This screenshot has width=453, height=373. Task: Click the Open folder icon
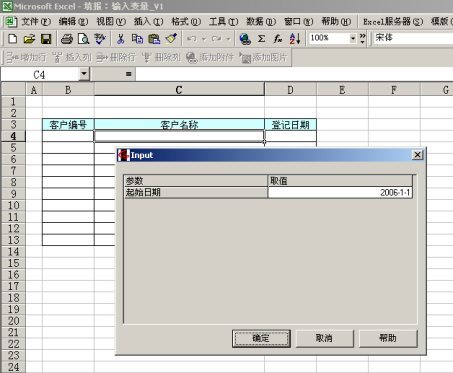[29, 39]
